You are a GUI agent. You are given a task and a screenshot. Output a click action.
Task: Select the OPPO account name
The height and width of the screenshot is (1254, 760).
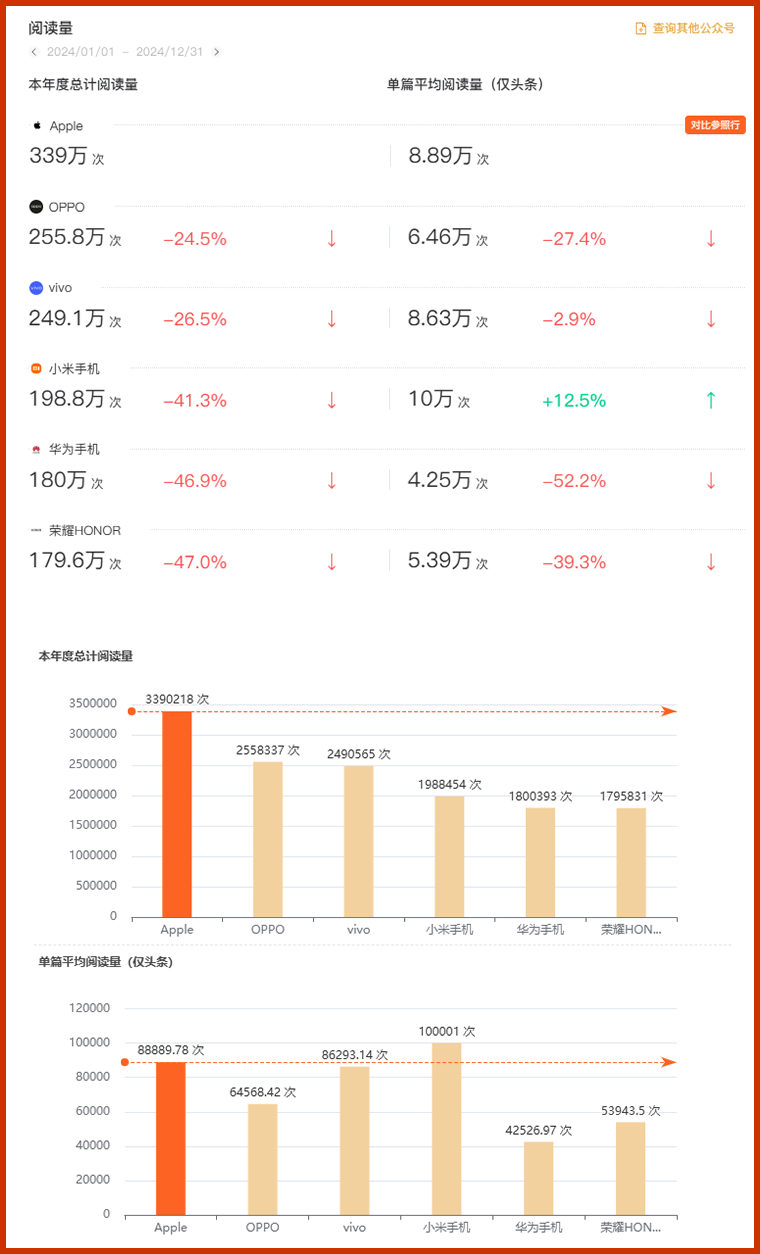point(67,207)
